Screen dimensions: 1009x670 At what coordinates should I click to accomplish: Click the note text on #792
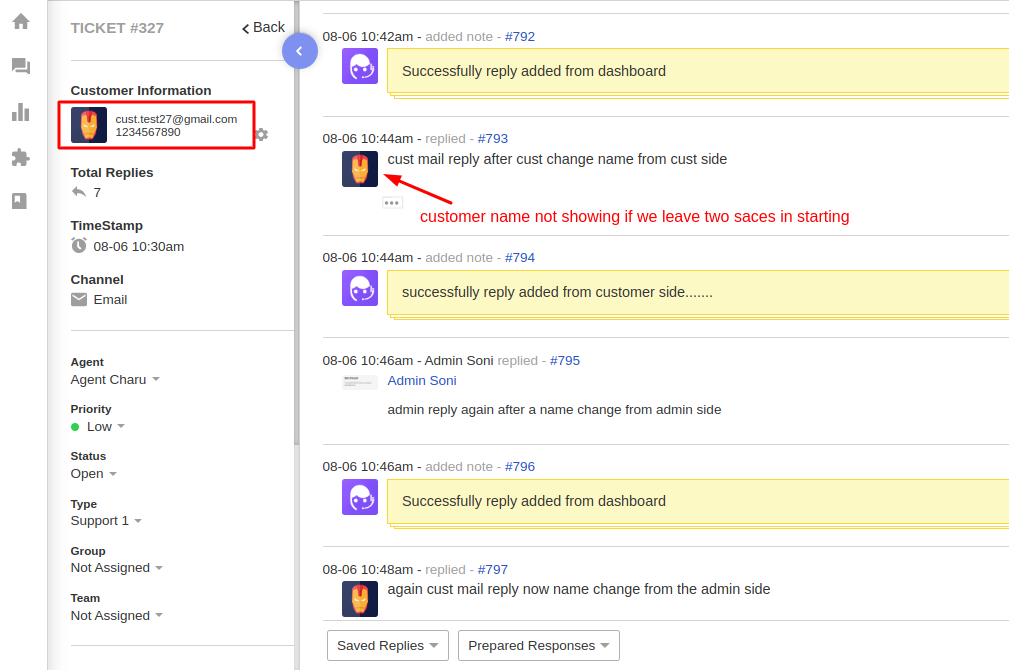(534, 71)
